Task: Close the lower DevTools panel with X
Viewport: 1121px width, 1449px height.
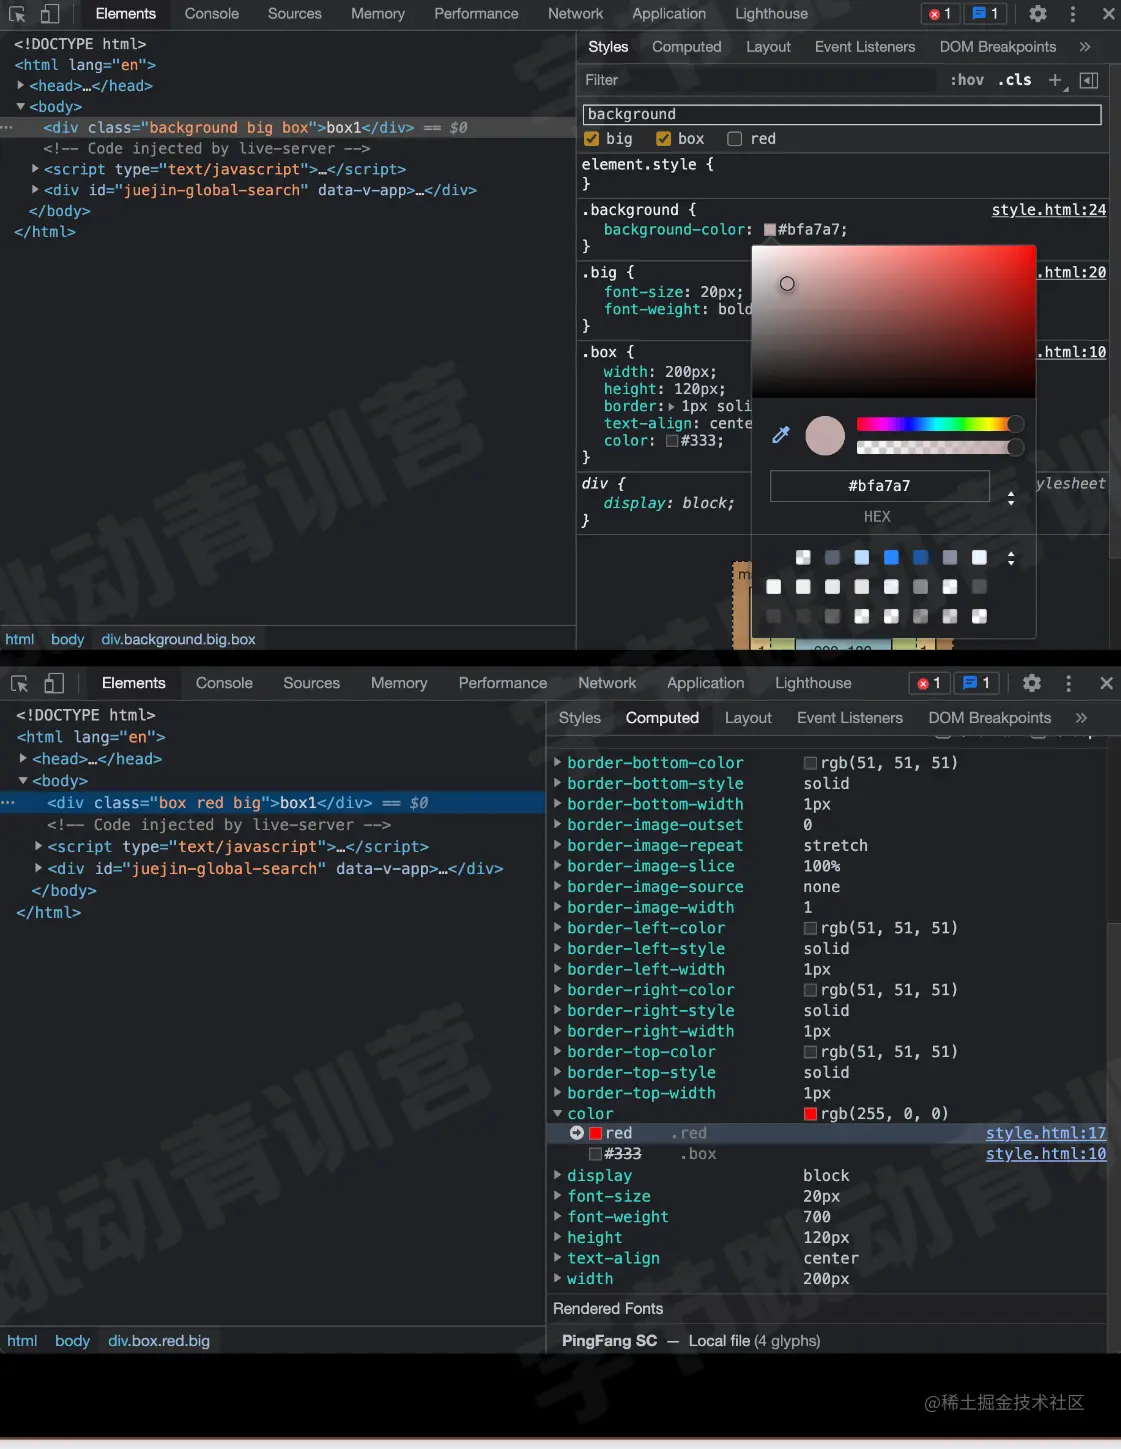Action: (1106, 683)
